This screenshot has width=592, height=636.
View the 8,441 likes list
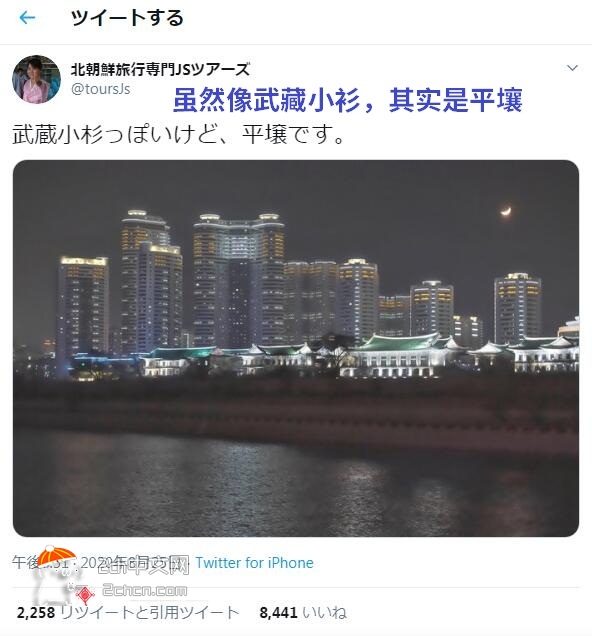[303, 612]
